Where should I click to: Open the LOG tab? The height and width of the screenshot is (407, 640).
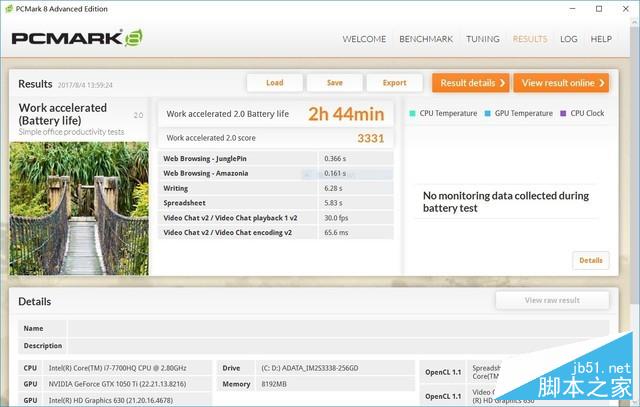pos(569,39)
